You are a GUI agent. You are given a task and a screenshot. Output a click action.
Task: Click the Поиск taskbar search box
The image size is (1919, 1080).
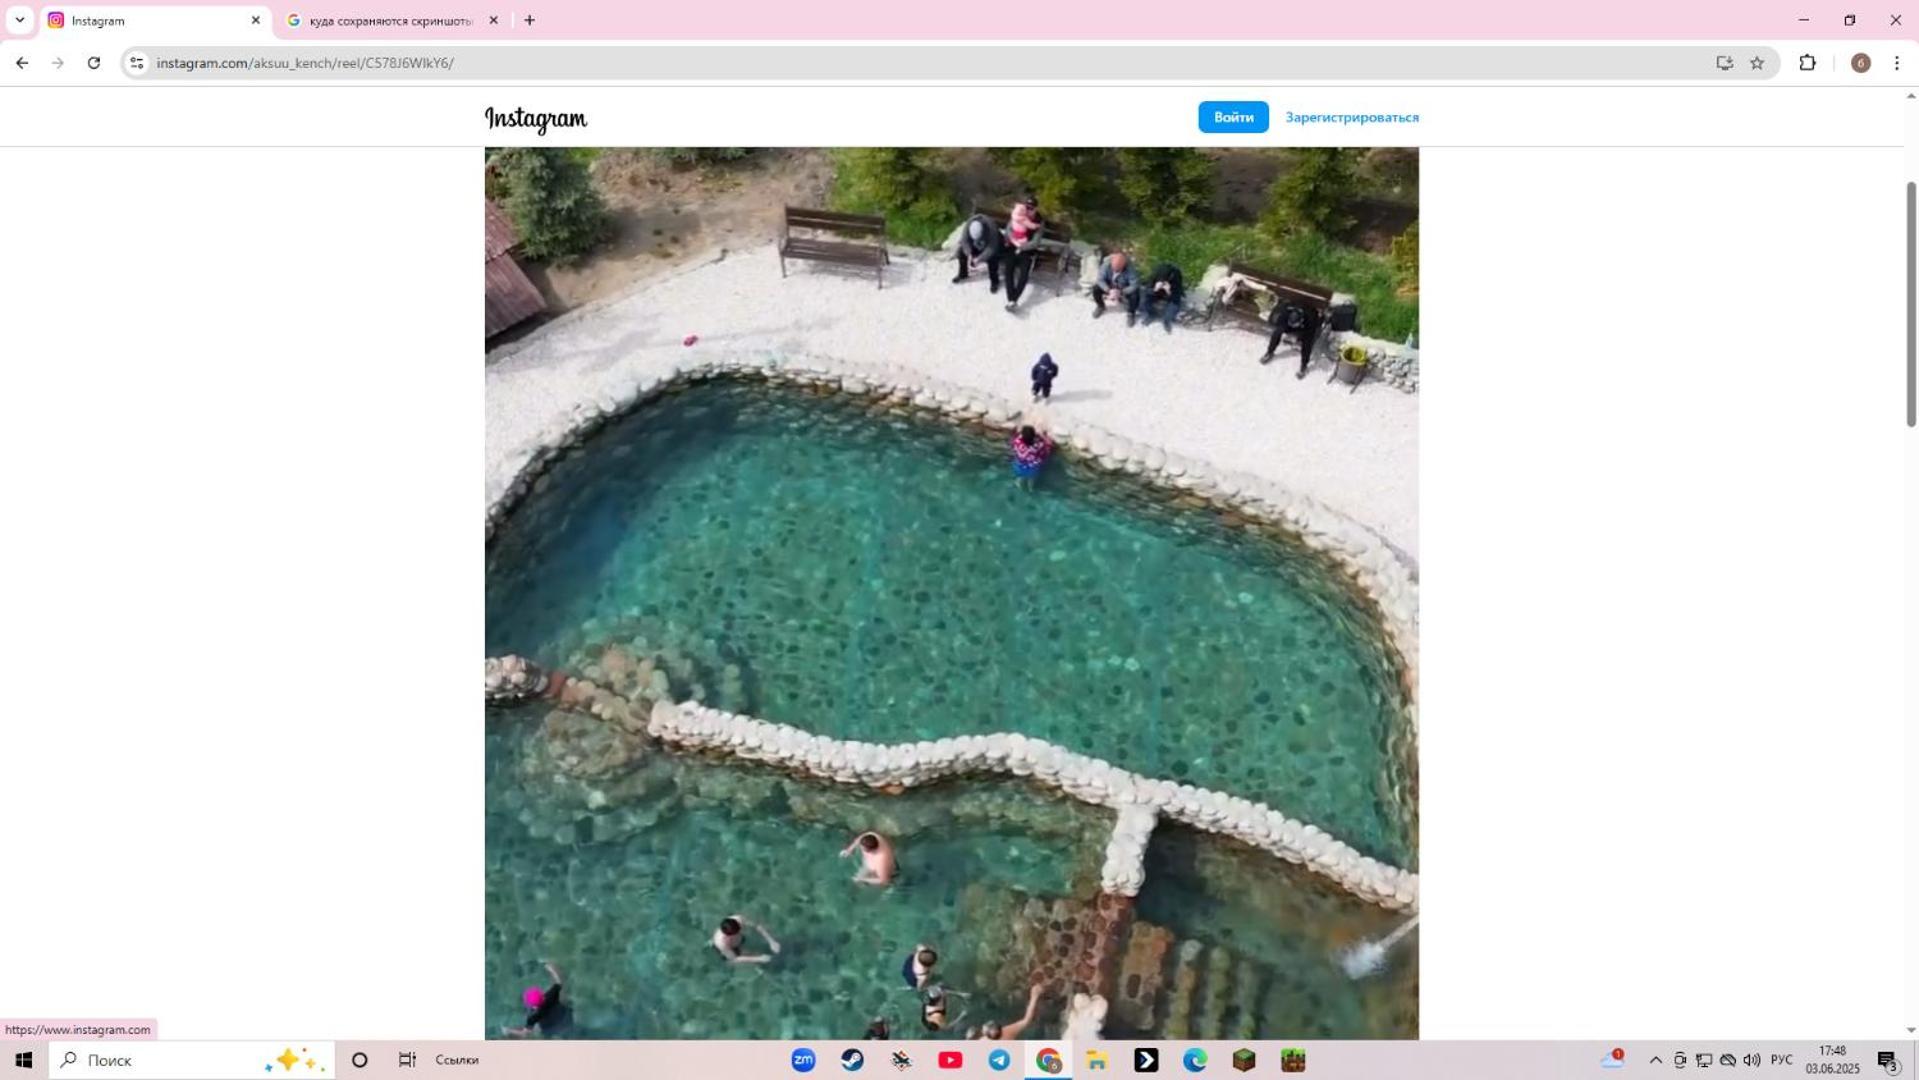click(192, 1060)
